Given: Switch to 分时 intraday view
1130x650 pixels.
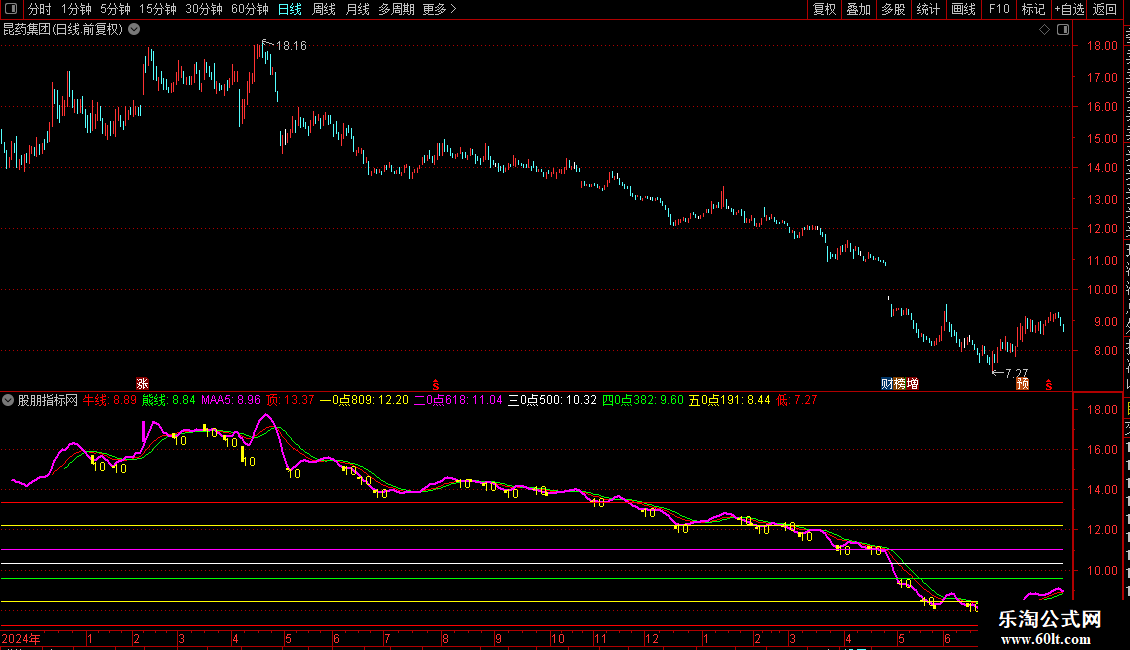Looking at the screenshot, I should [40, 9].
